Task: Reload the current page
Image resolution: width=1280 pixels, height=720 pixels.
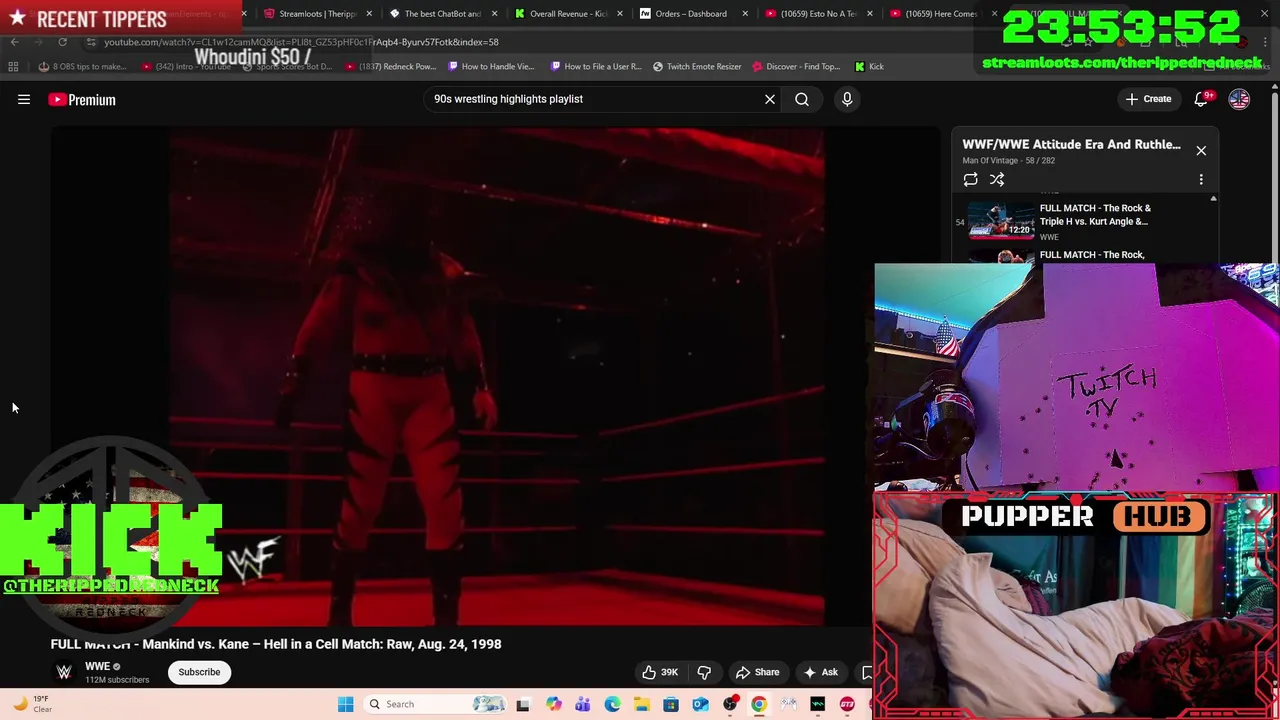Action: click(x=62, y=42)
